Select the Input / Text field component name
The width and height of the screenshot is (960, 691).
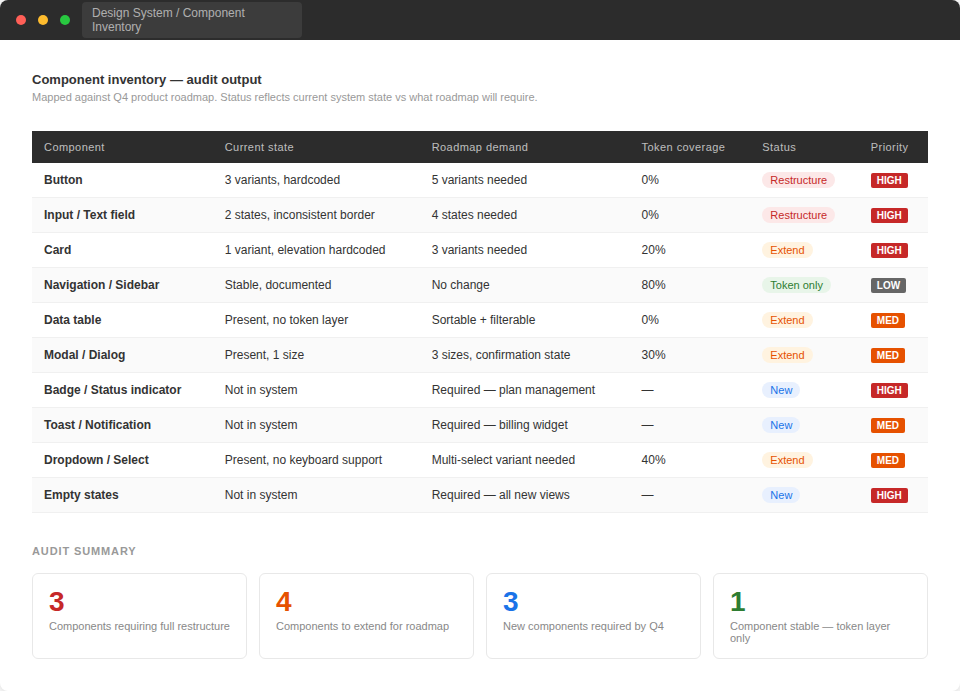pos(89,215)
